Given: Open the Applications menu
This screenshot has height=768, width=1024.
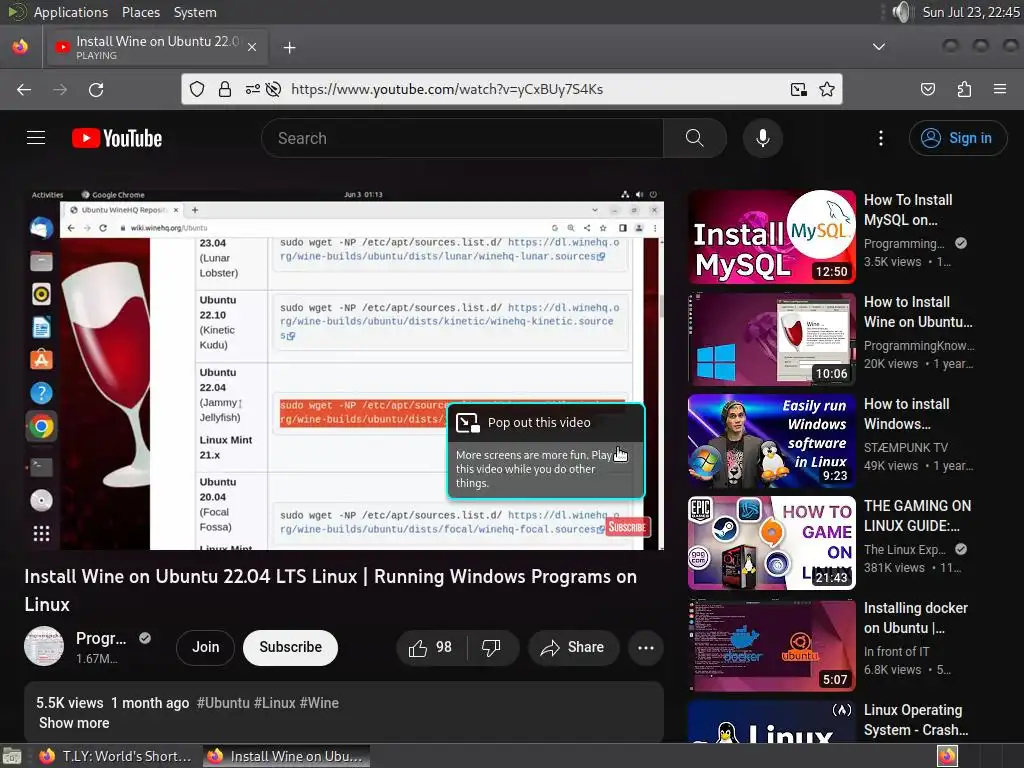Looking at the screenshot, I should coord(71,12).
